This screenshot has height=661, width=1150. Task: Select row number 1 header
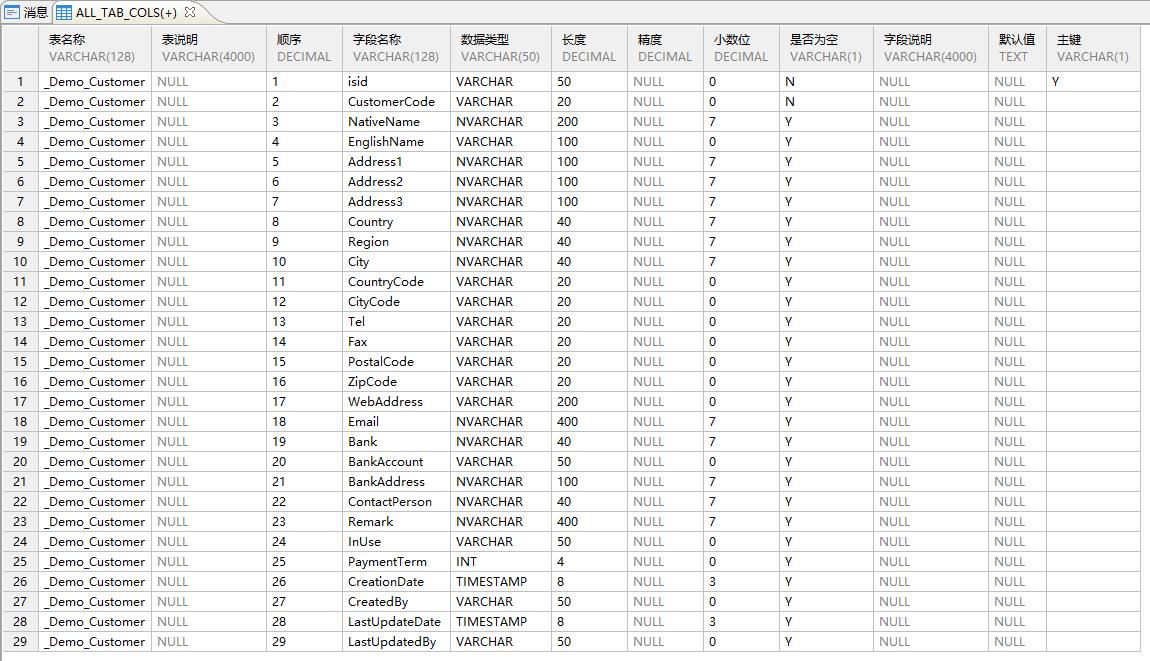click(x=20, y=82)
